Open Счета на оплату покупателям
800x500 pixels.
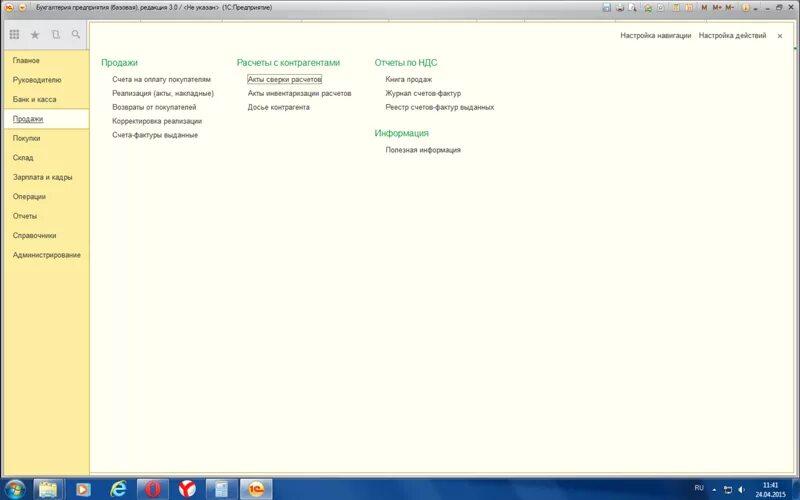[161, 79]
